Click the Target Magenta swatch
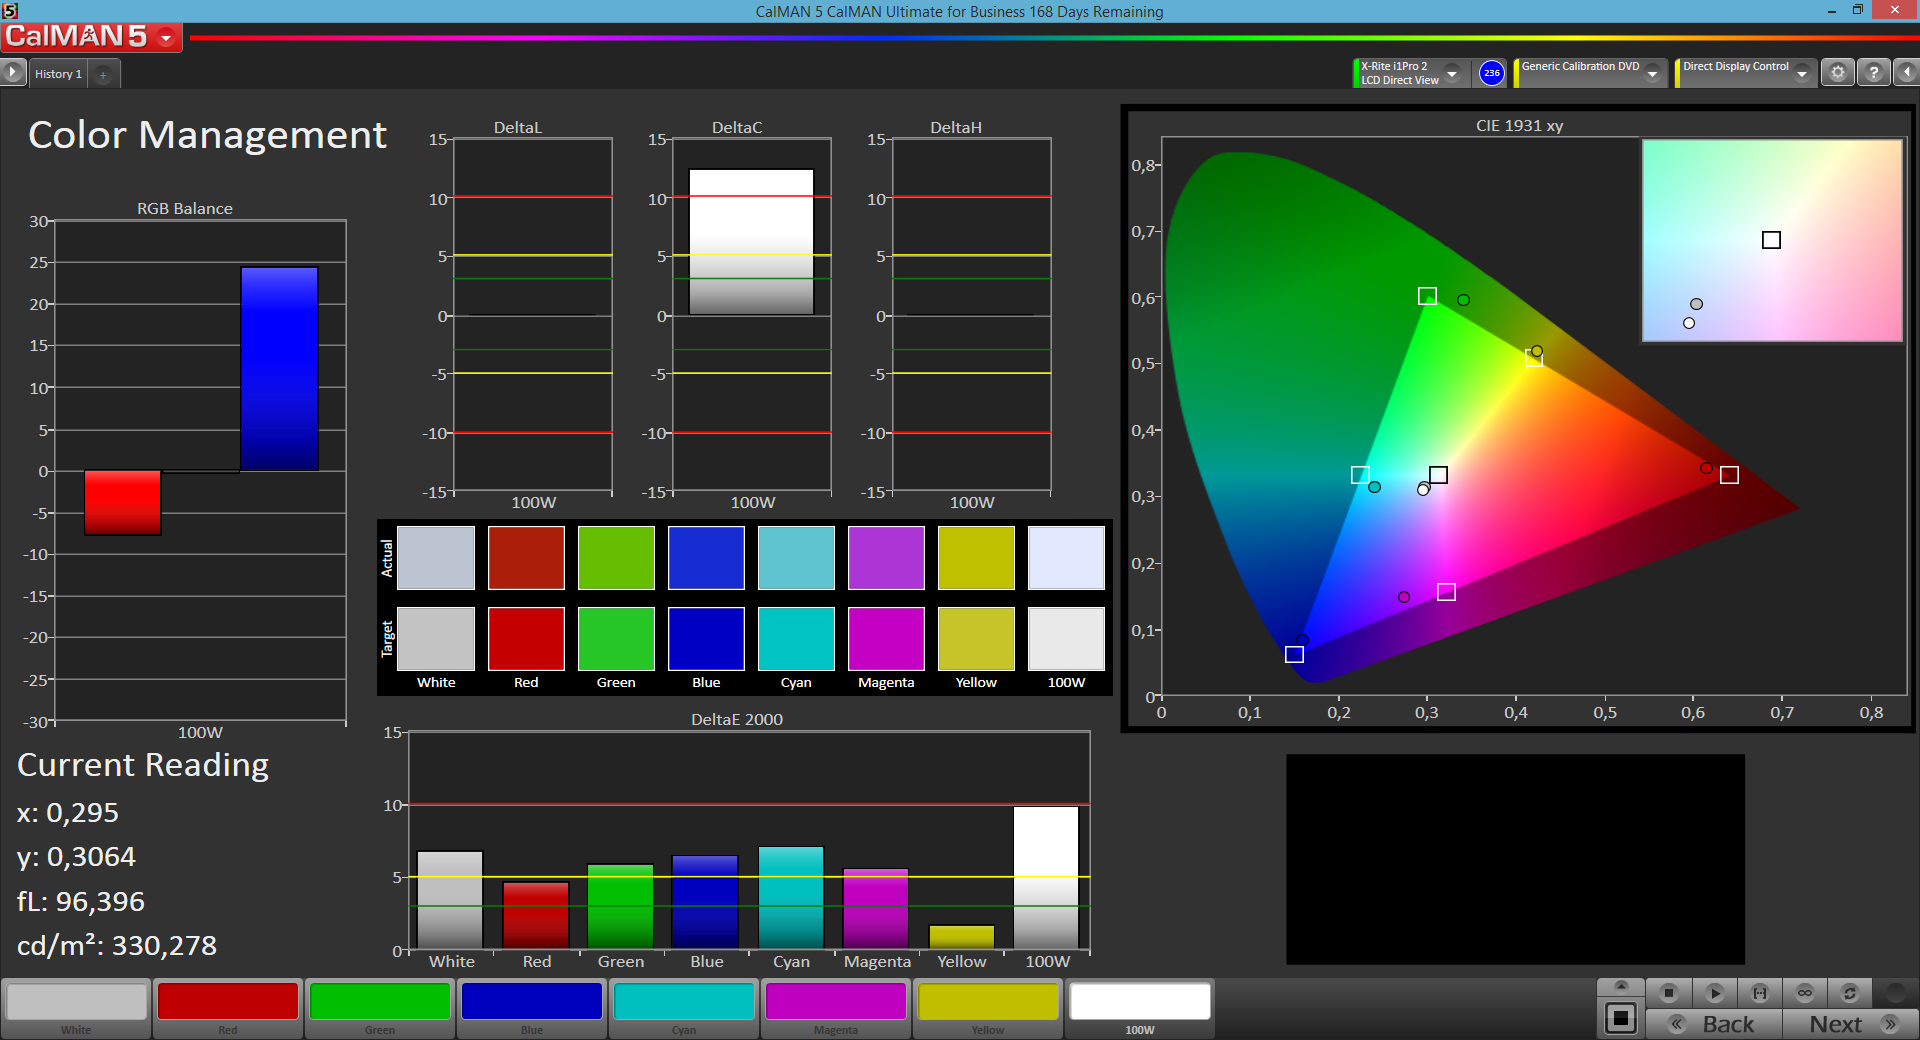1920x1040 pixels. (x=886, y=639)
